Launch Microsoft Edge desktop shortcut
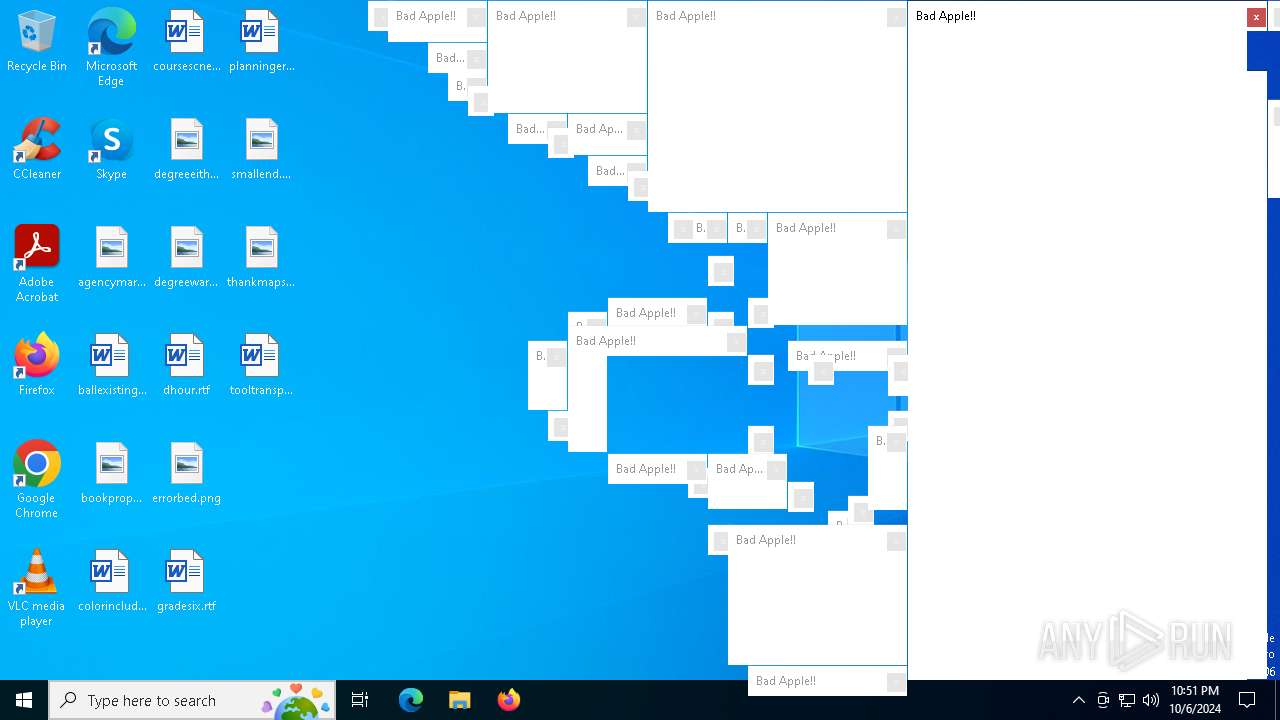This screenshot has height=720, width=1280. pyautogui.click(x=111, y=48)
